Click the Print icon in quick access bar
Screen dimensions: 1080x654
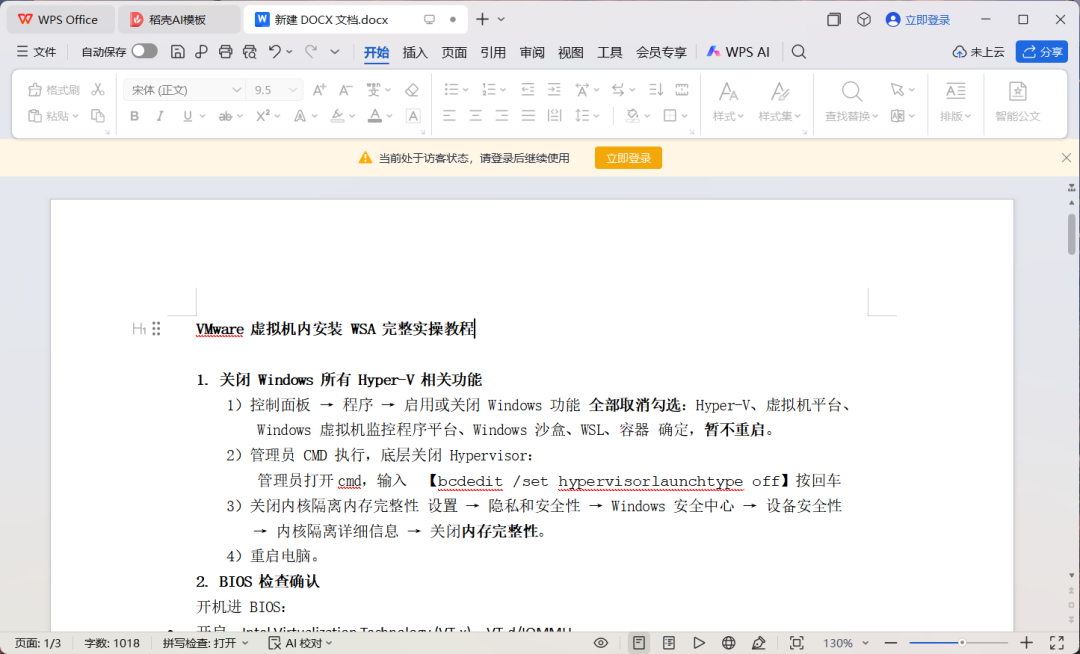[x=225, y=52]
